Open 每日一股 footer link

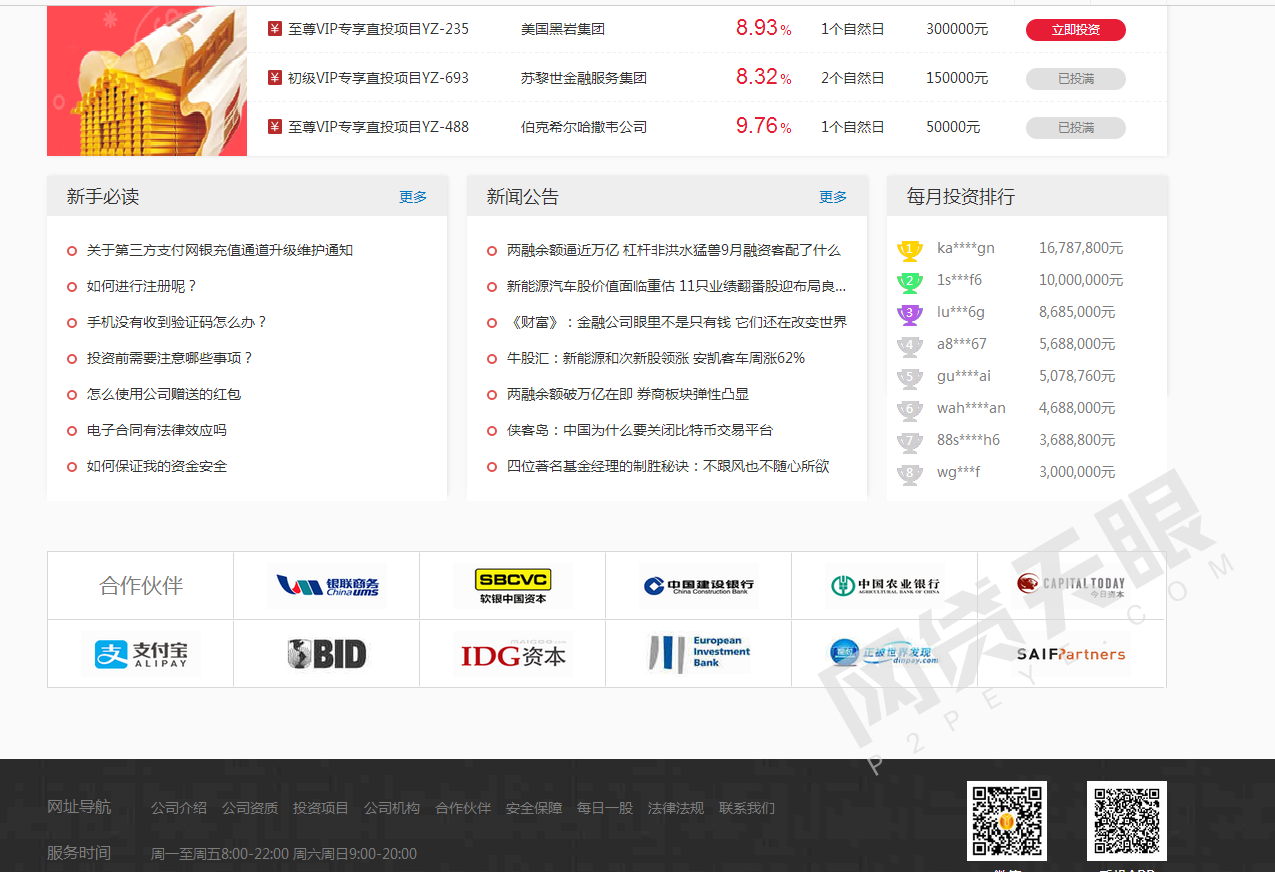pyautogui.click(x=605, y=808)
